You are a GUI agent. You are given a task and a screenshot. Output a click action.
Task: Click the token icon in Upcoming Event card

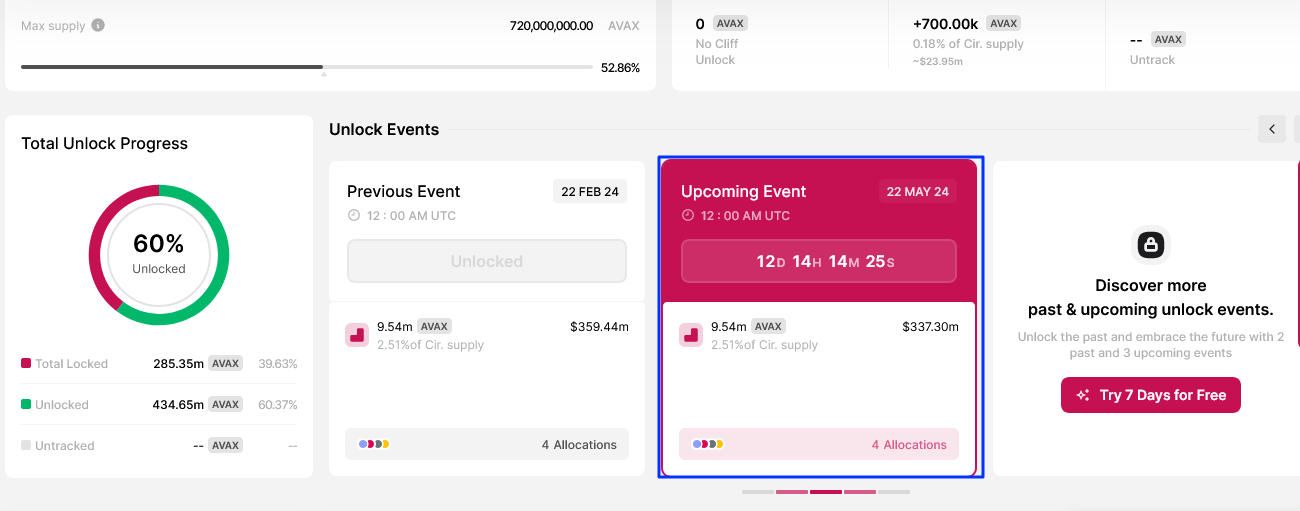click(691, 335)
